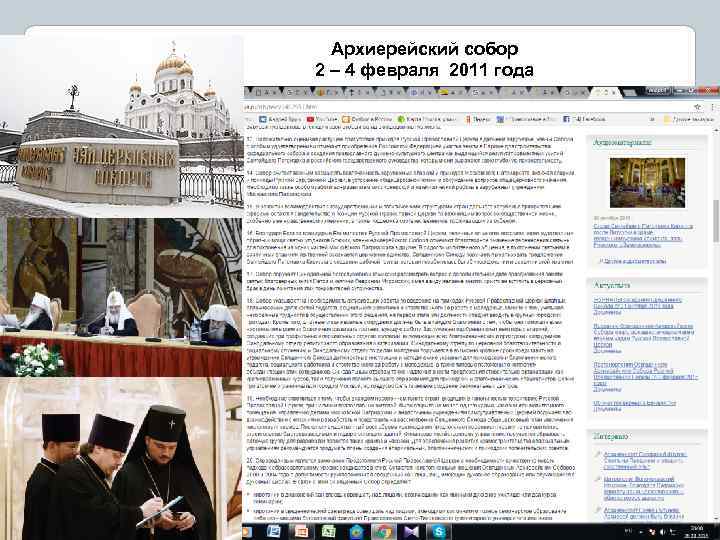Screen dimensions: 720x540
Task: Click the volume speaker tray icon
Action: click(x=662, y=533)
